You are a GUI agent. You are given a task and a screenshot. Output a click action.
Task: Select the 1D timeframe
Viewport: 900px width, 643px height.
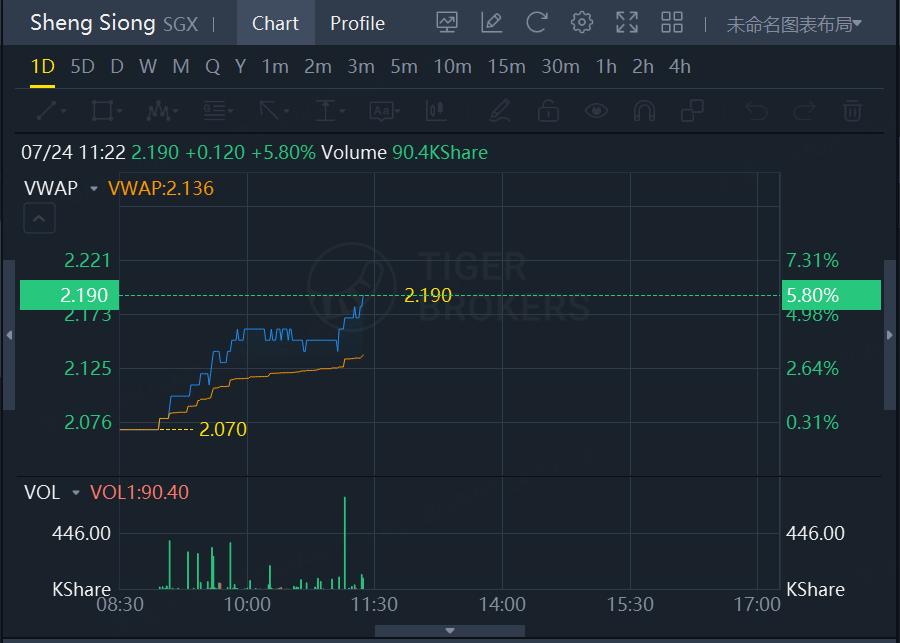click(x=42, y=67)
